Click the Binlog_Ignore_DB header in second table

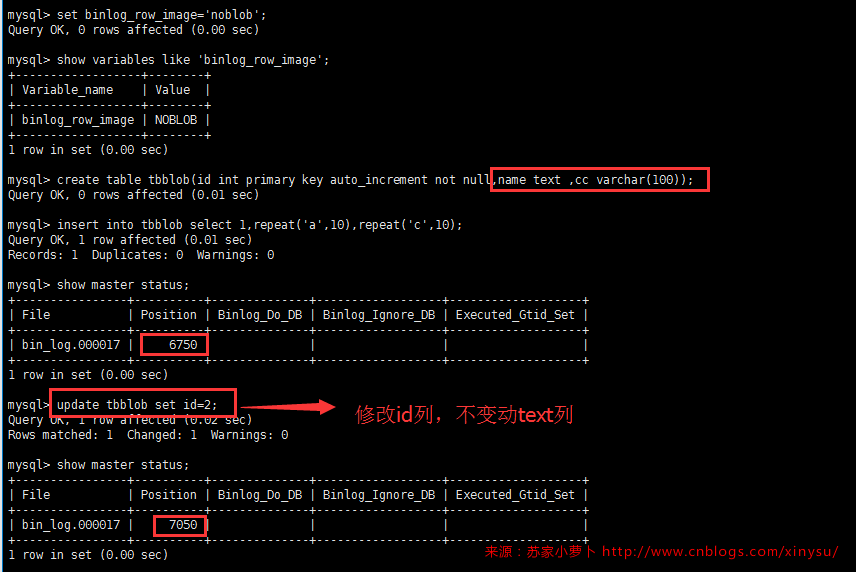[x=379, y=495]
